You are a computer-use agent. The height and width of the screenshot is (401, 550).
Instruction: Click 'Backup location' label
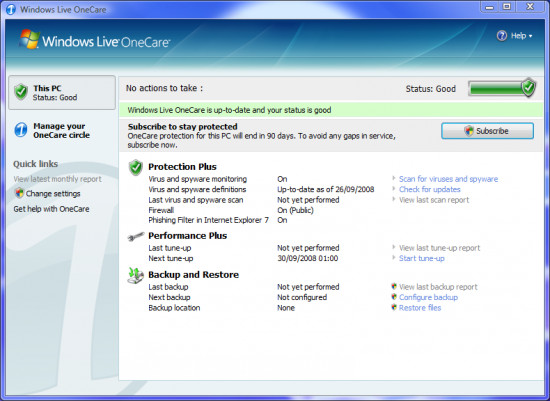[x=174, y=308]
